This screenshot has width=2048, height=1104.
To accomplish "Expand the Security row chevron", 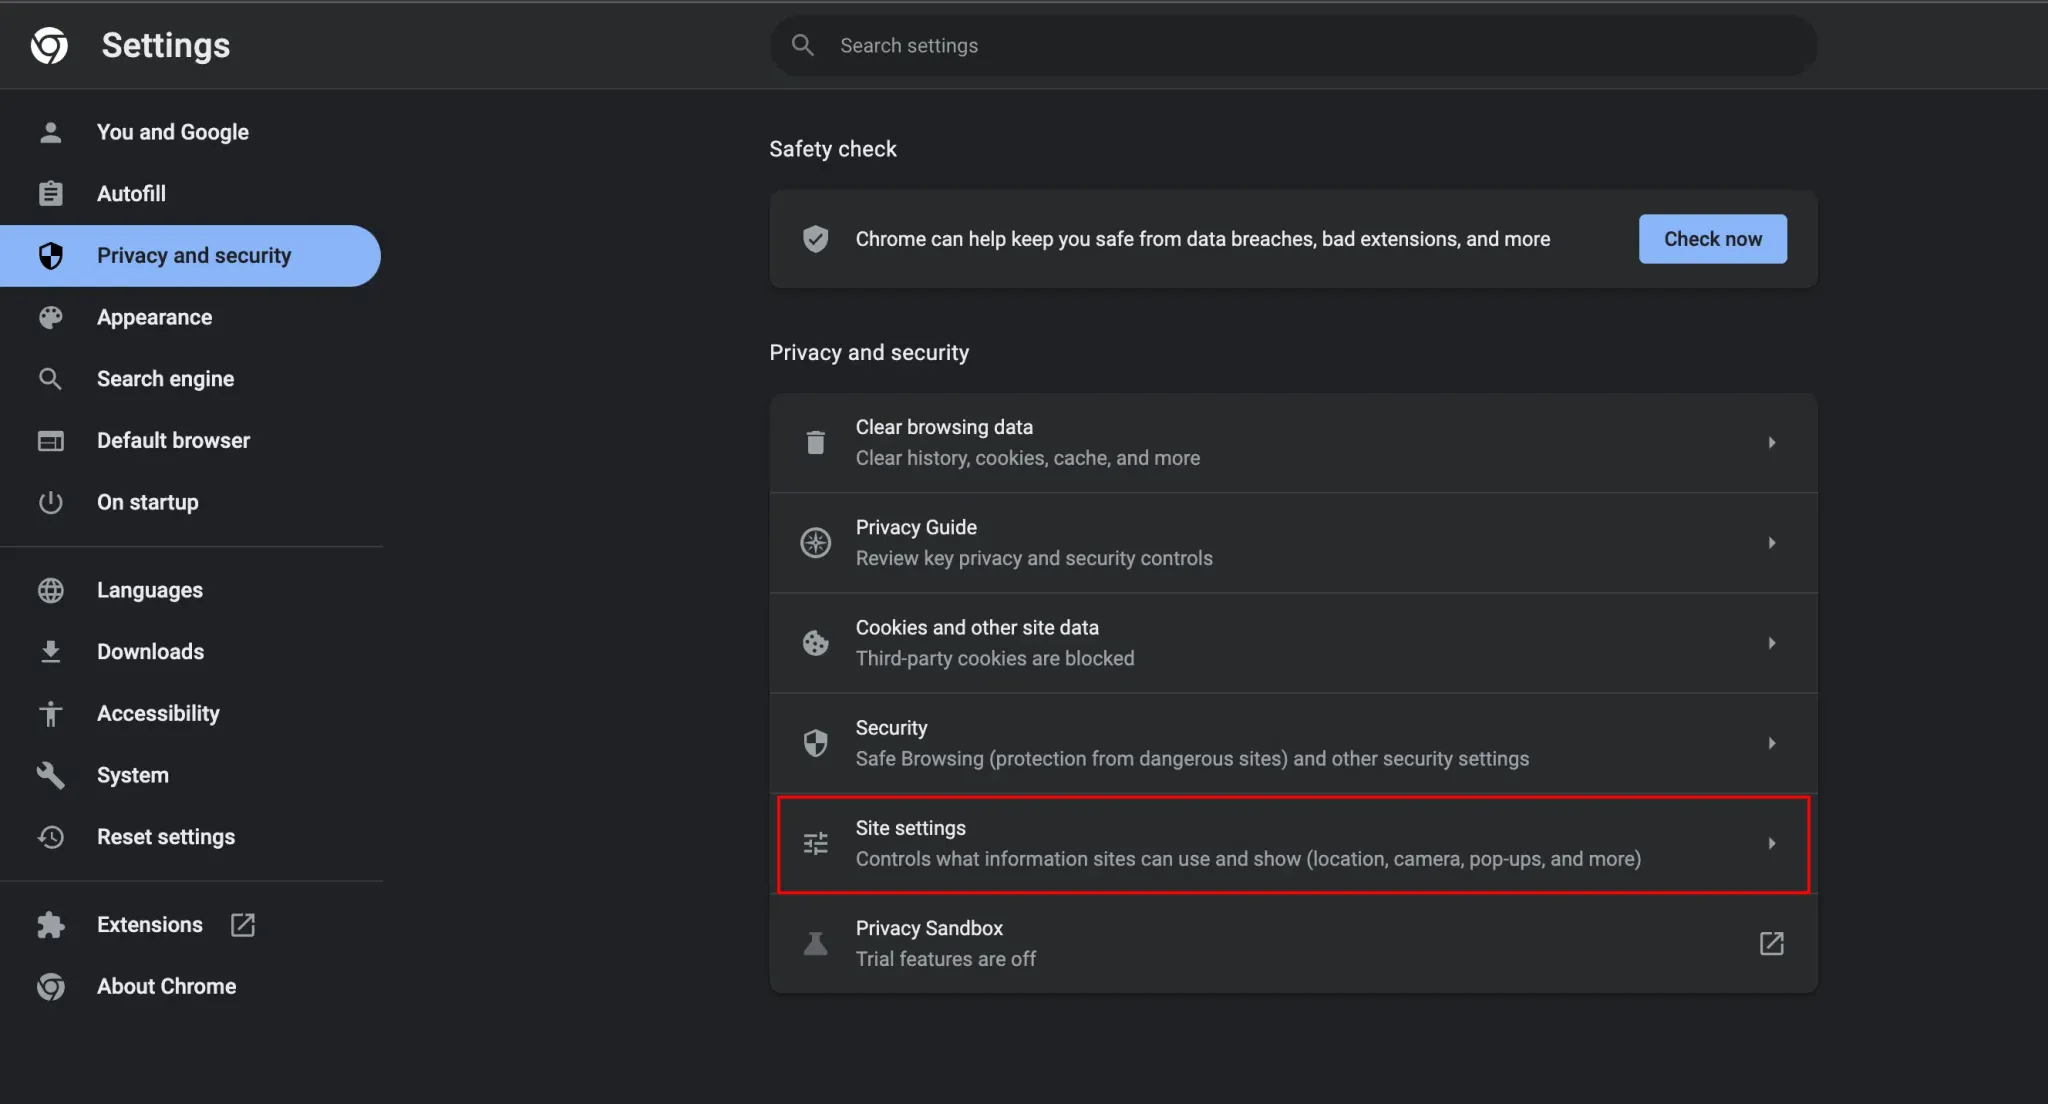I will (x=1771, y=743).
